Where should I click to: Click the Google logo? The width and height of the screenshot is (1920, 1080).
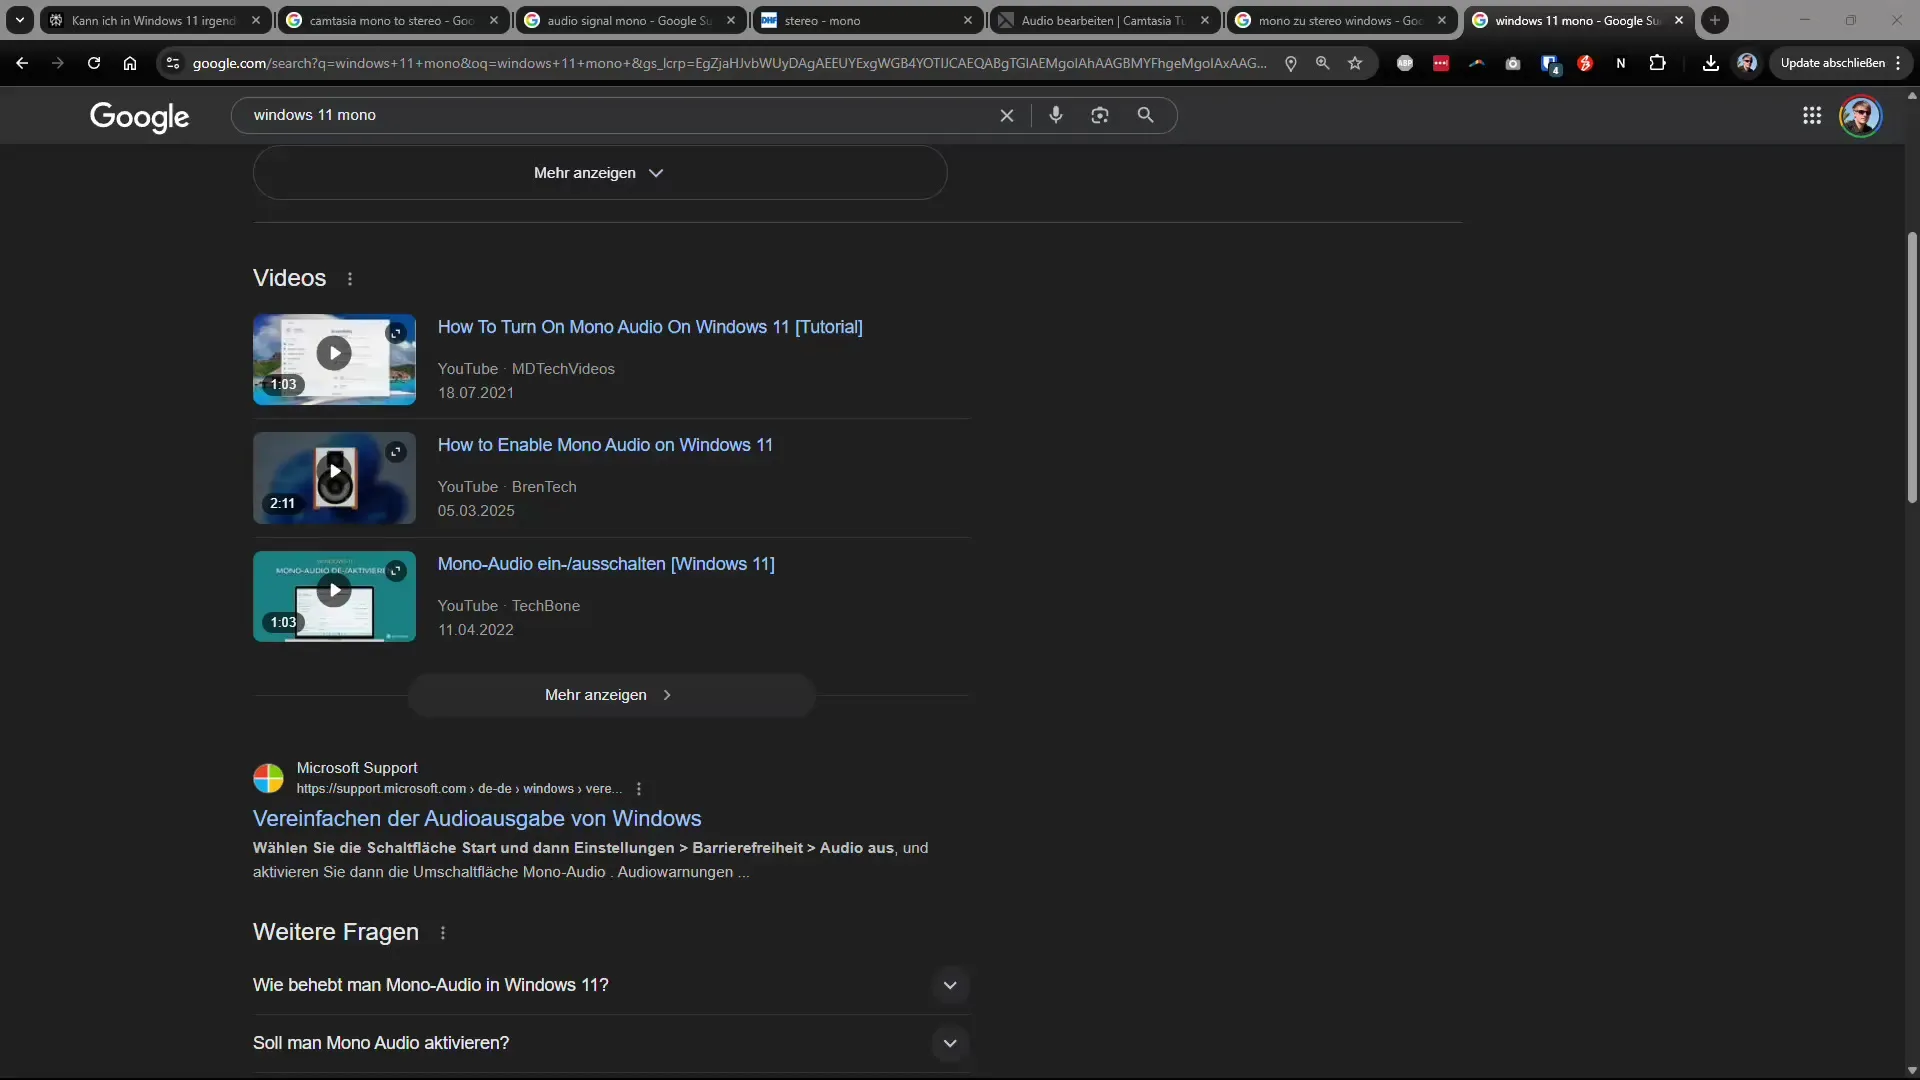(x=139, y=116)
